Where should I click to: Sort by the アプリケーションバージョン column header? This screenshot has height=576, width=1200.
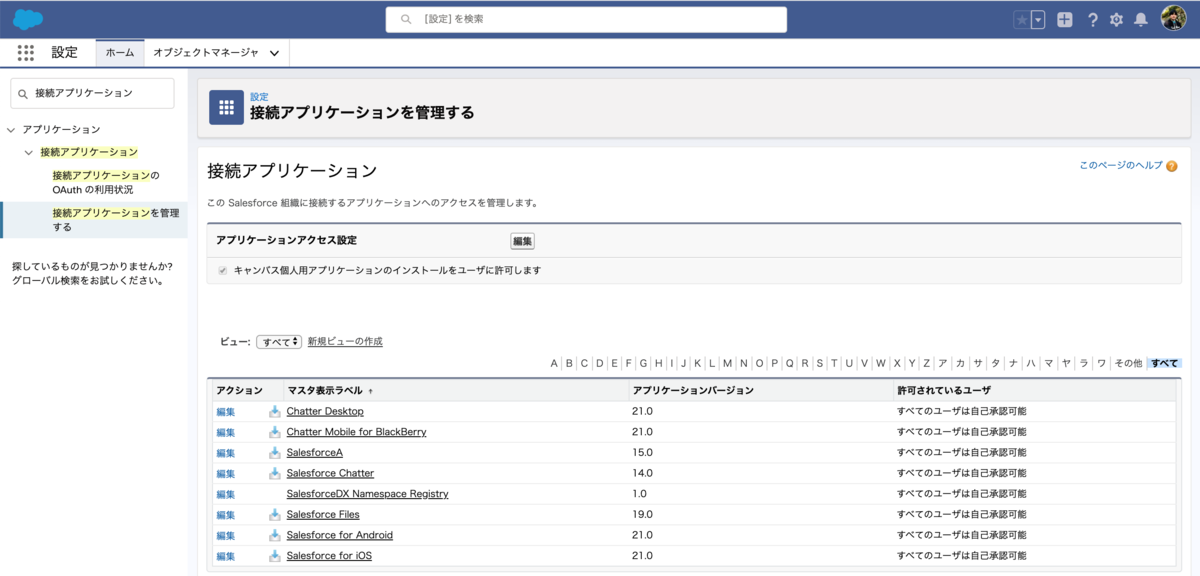point(692,390)
